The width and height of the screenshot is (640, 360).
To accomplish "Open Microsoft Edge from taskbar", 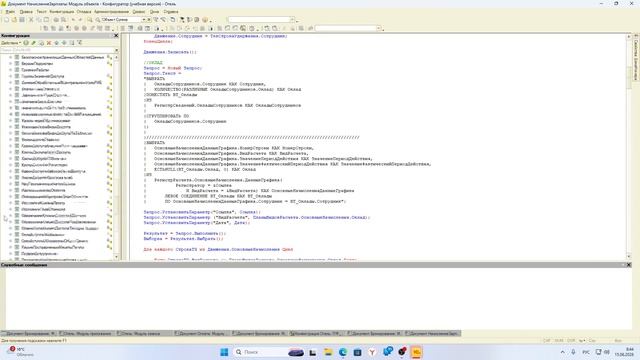I will coord(342,352).
